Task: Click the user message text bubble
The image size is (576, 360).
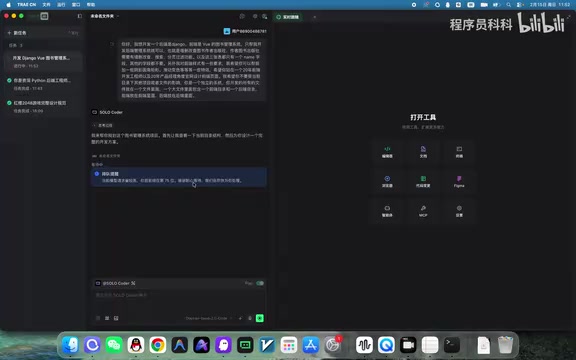Action: [191, 69]
